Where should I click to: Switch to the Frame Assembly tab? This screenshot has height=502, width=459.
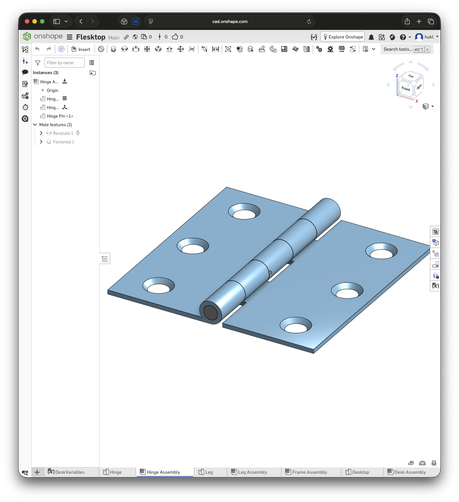306,472
